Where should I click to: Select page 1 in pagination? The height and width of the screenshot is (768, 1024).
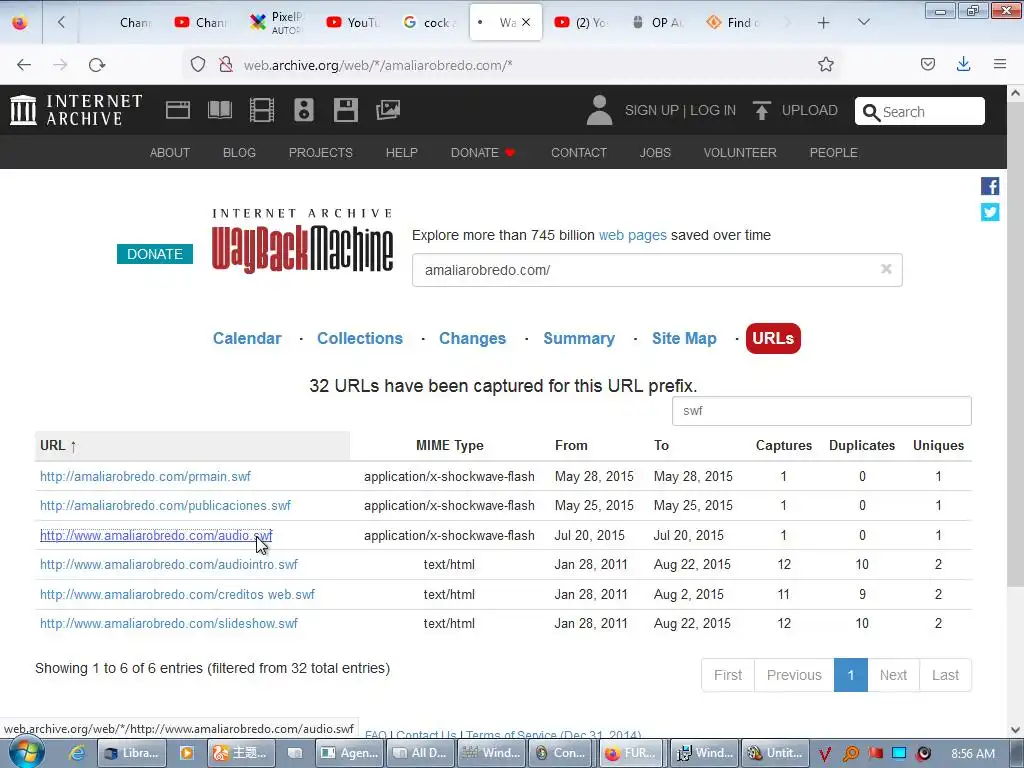tap(850, 675)
